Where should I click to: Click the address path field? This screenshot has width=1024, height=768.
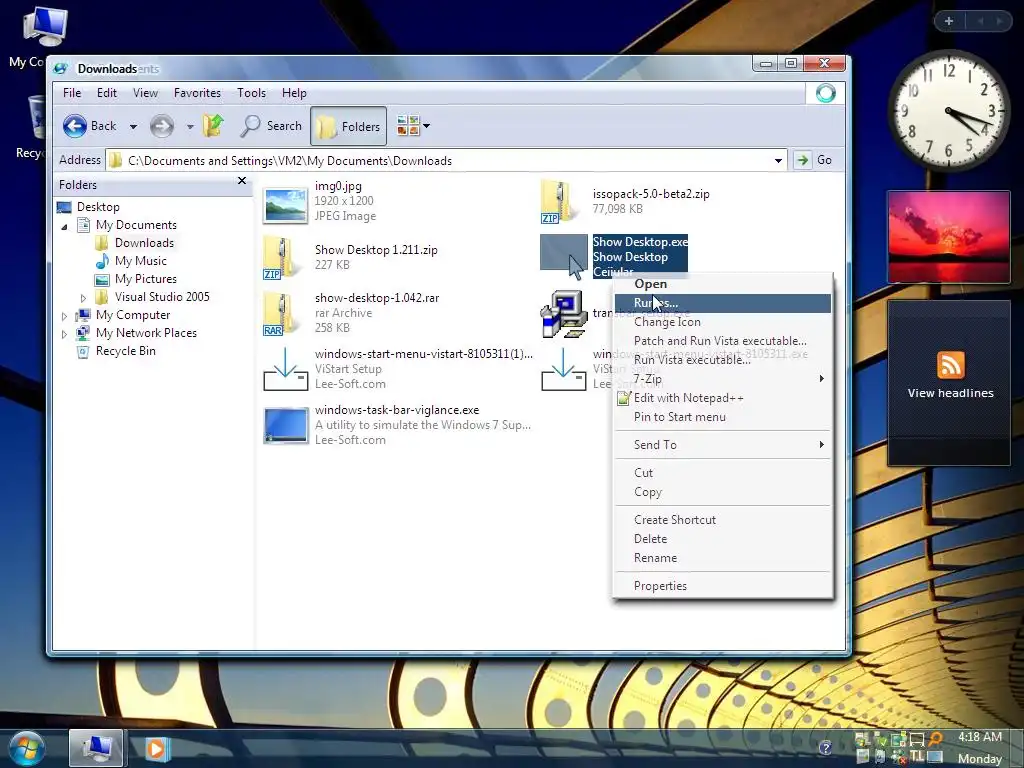(441, 161)
